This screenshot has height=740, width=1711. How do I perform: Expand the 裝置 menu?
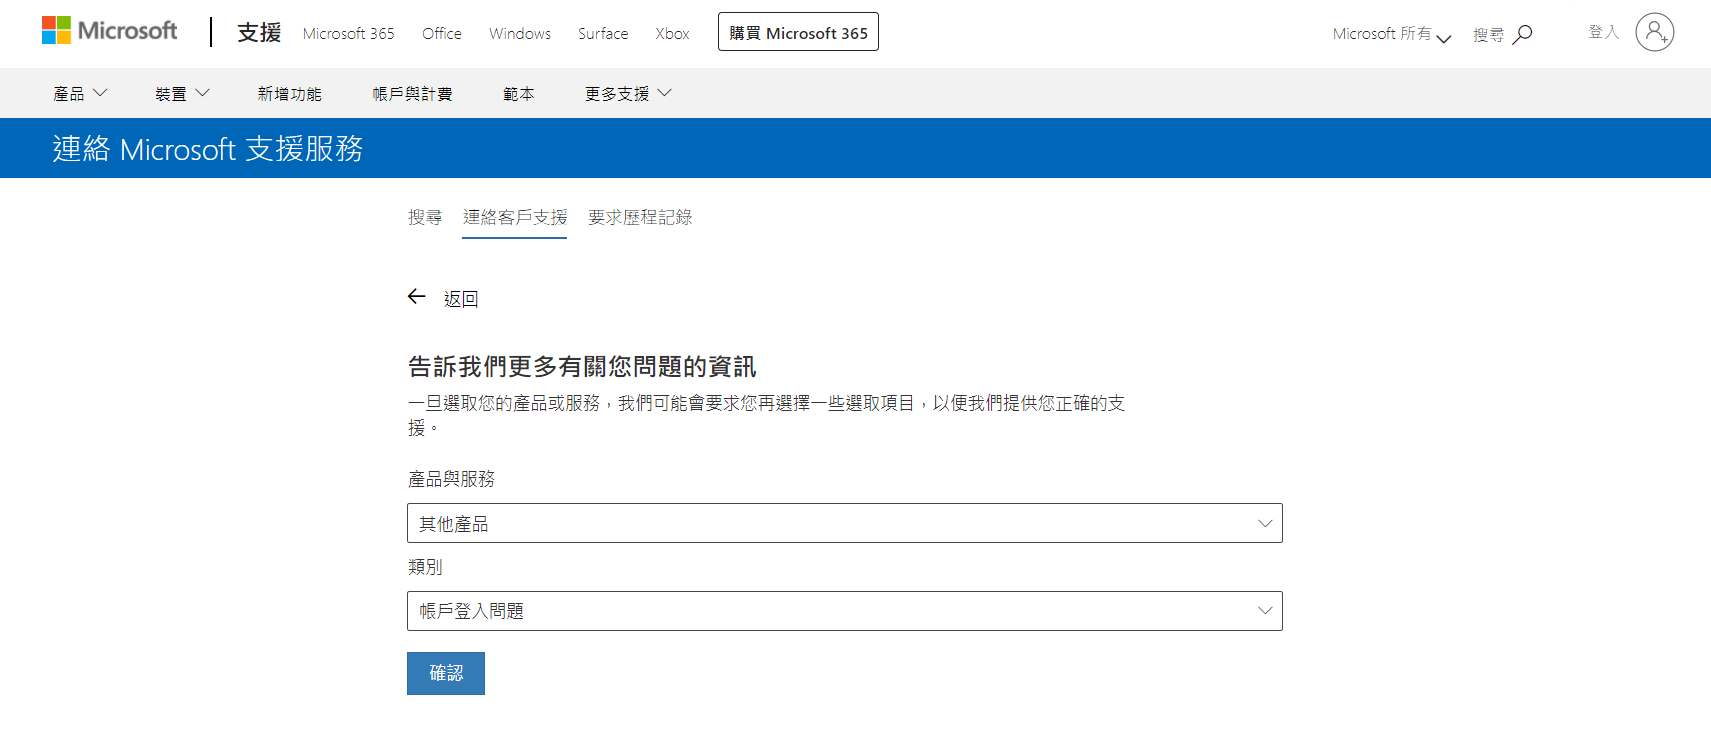(182, 94)
